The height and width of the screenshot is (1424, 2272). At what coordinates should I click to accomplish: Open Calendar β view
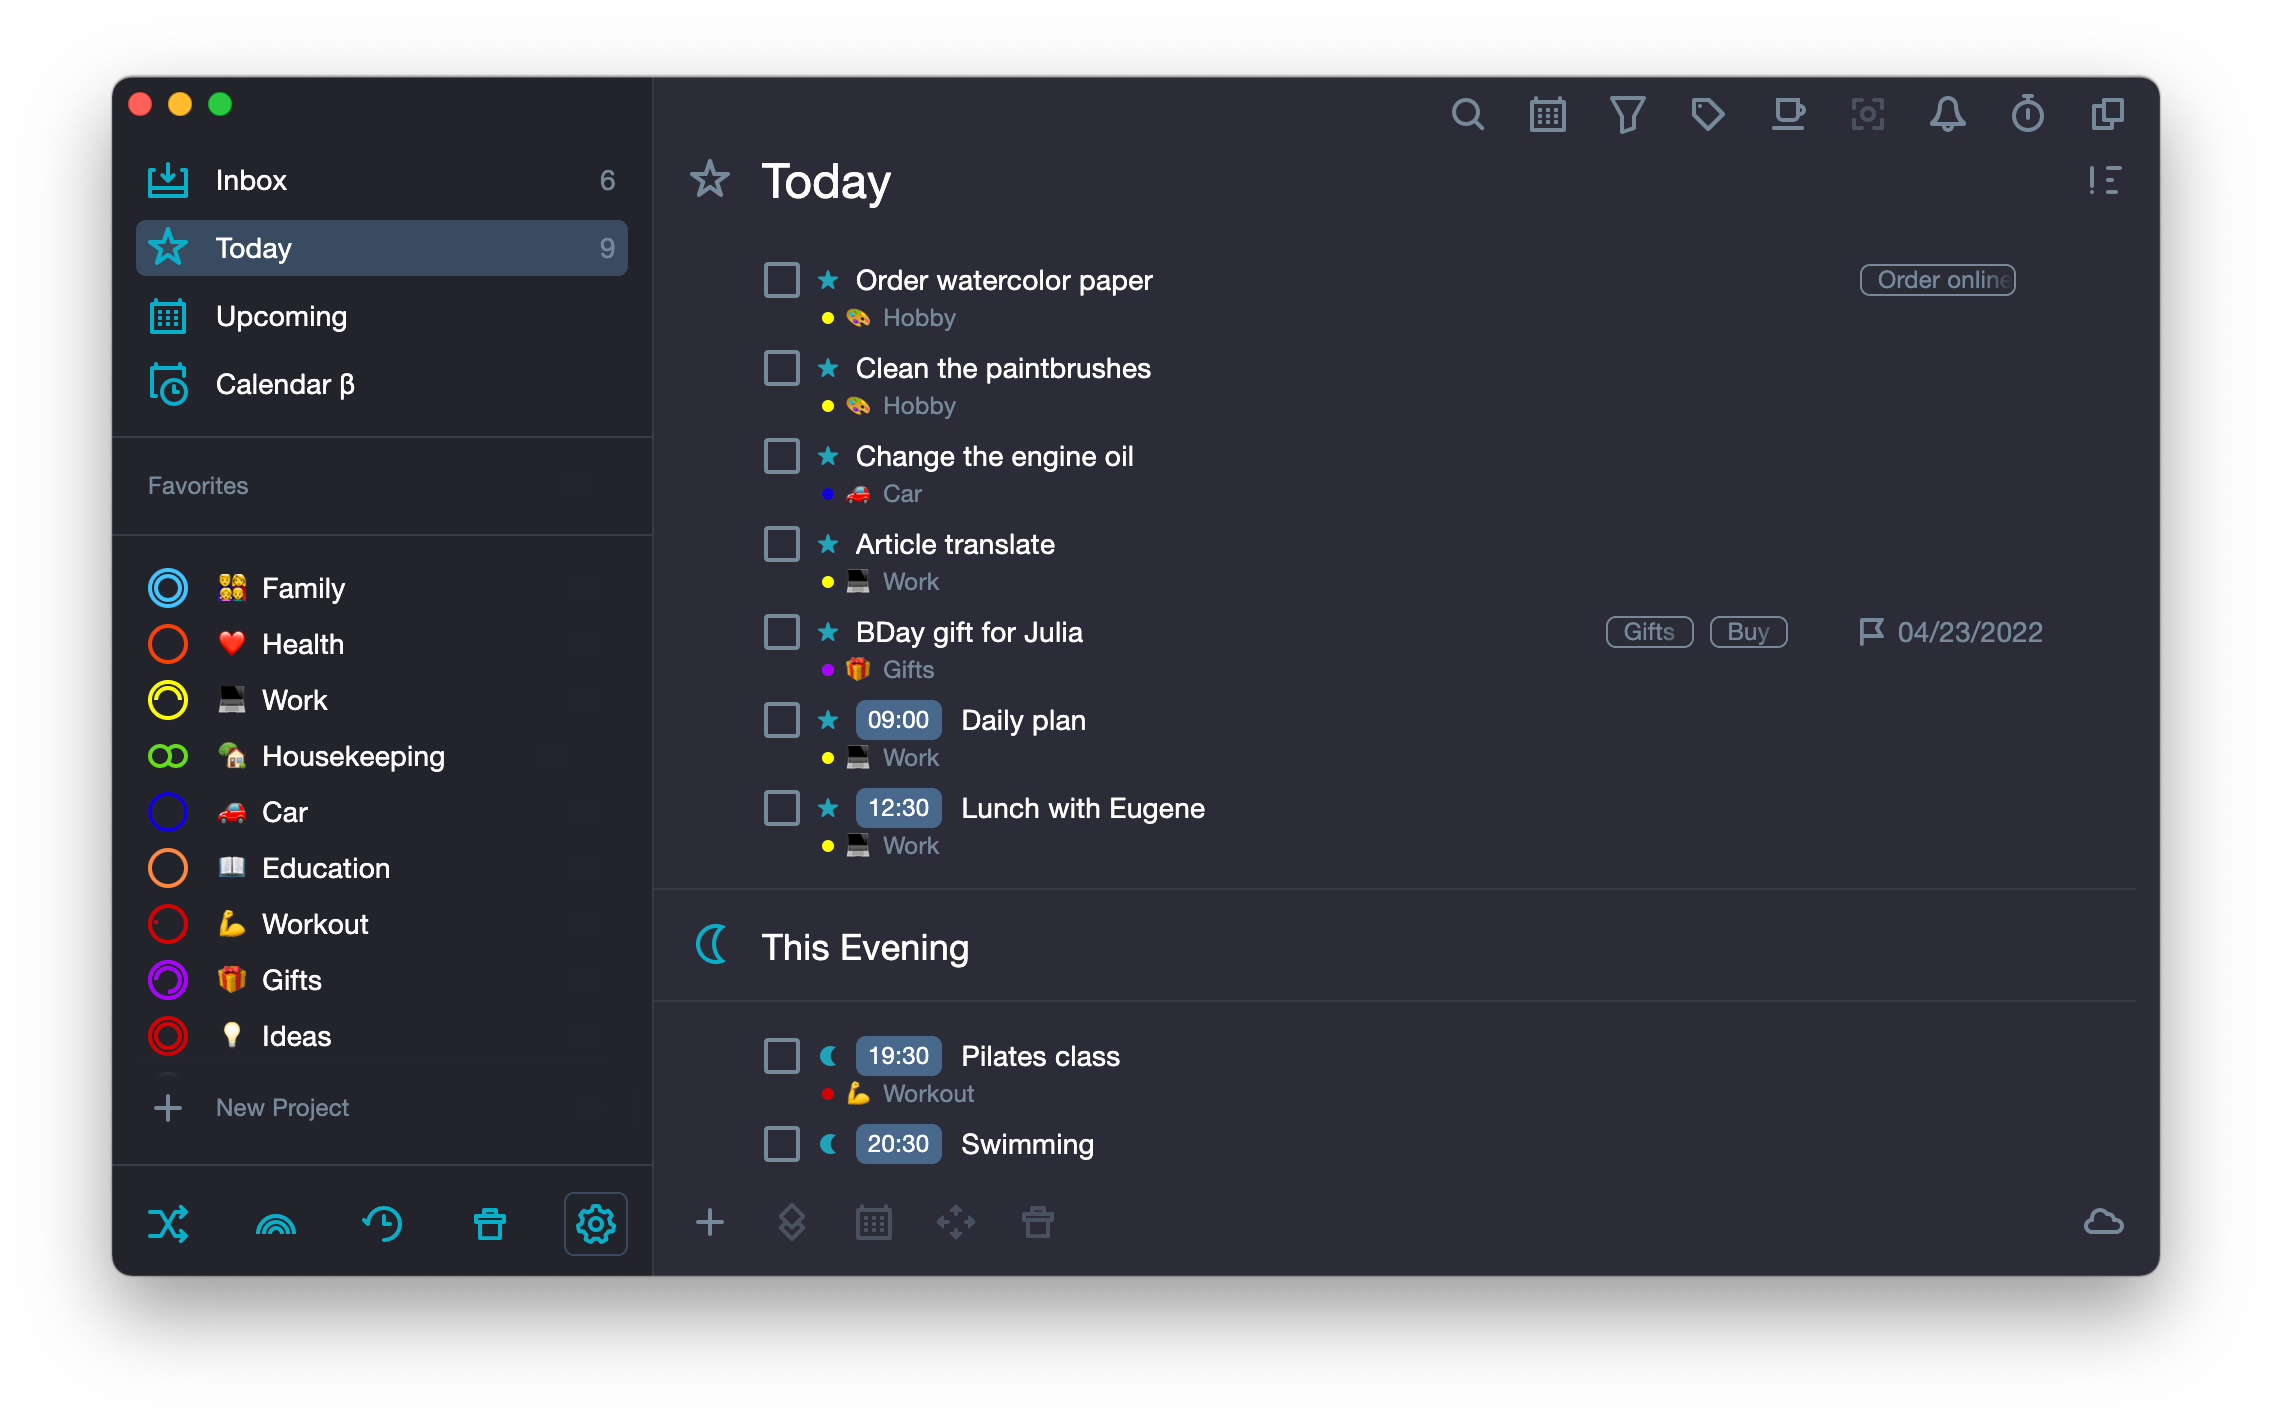point(382,384)
